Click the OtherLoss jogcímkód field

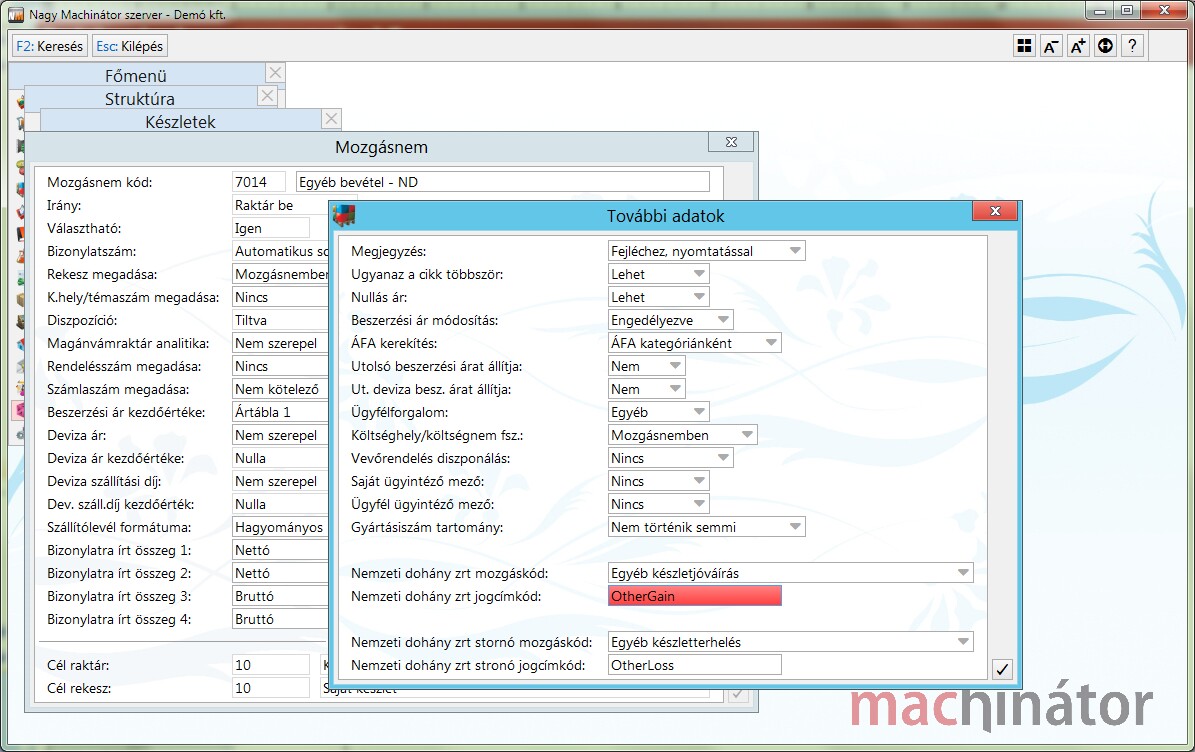click(694, 665)
